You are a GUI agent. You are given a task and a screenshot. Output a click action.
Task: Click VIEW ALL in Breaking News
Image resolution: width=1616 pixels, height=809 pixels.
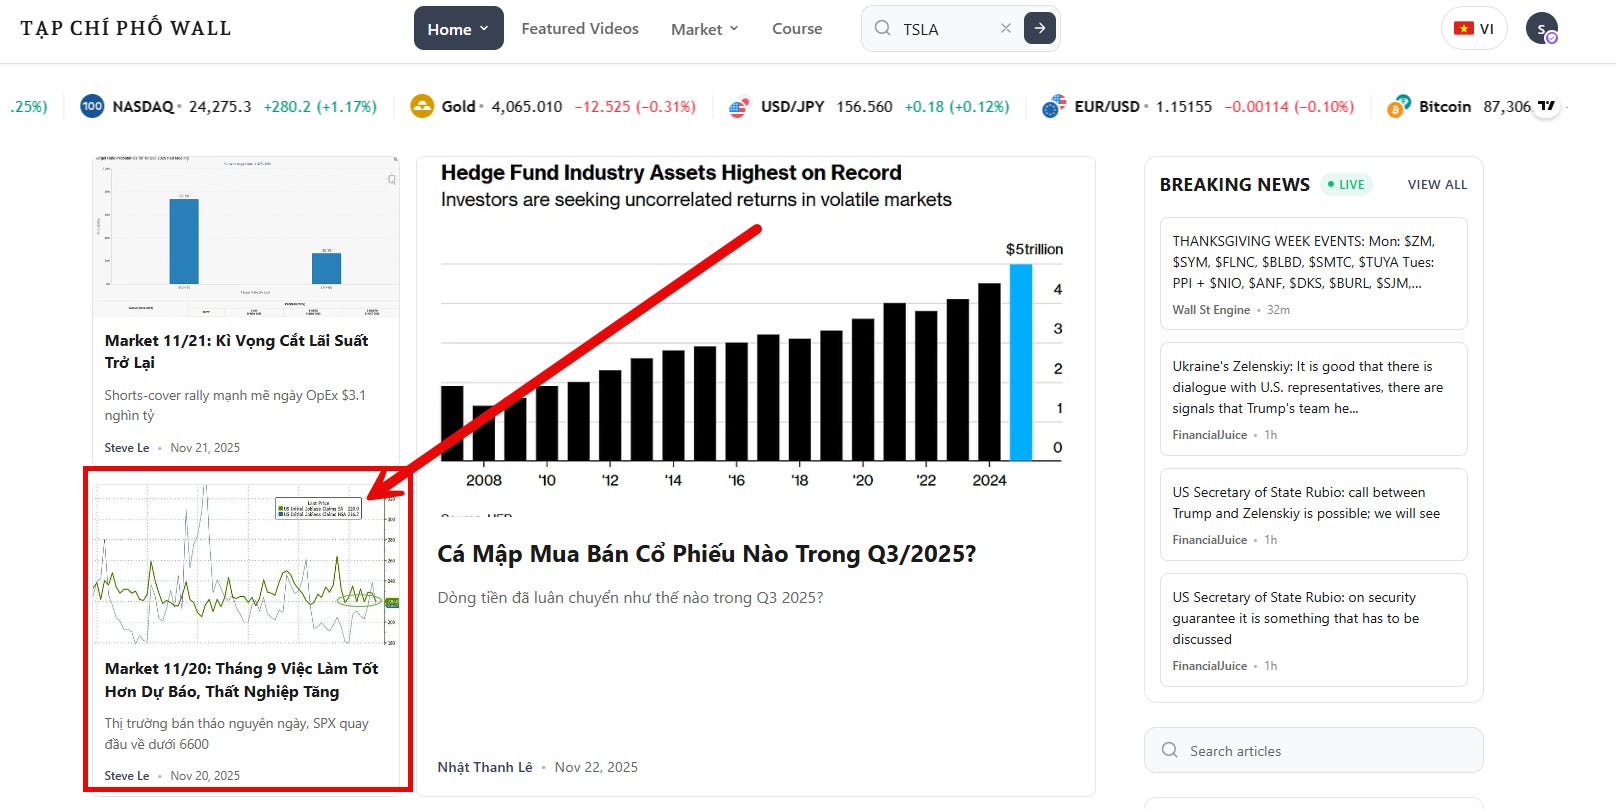pyautogui.click(x=1437, y=185)
